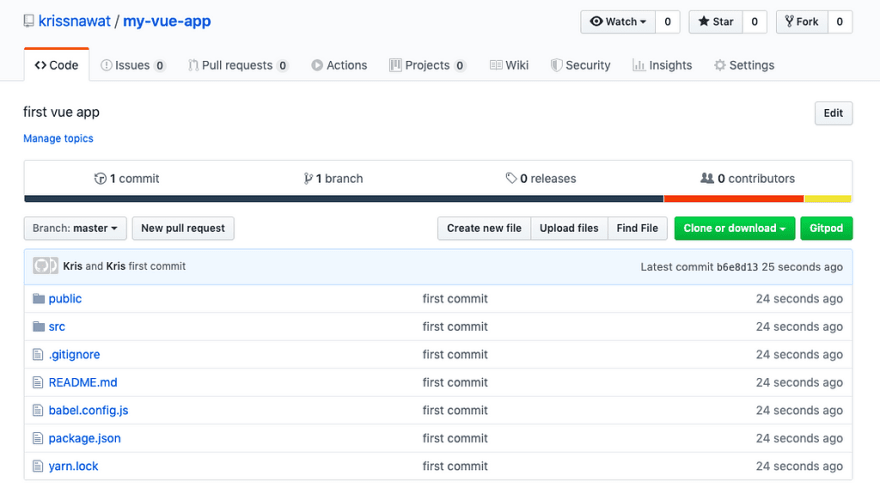
Task: Click the board icon in Projects tab
Action: click(x=395, y=65)
